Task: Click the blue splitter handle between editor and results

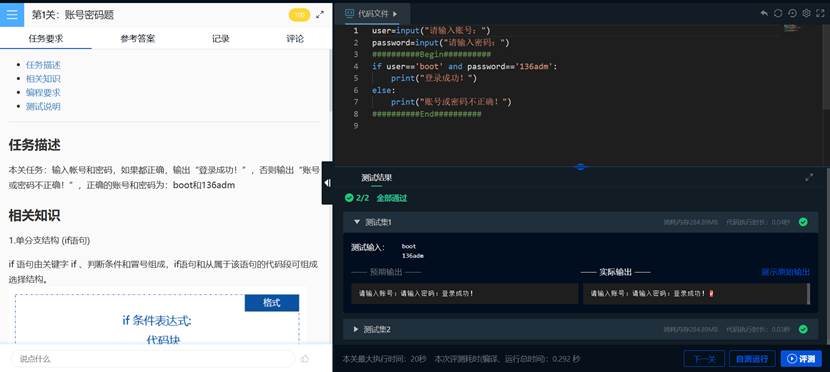Action: [580, 167]
